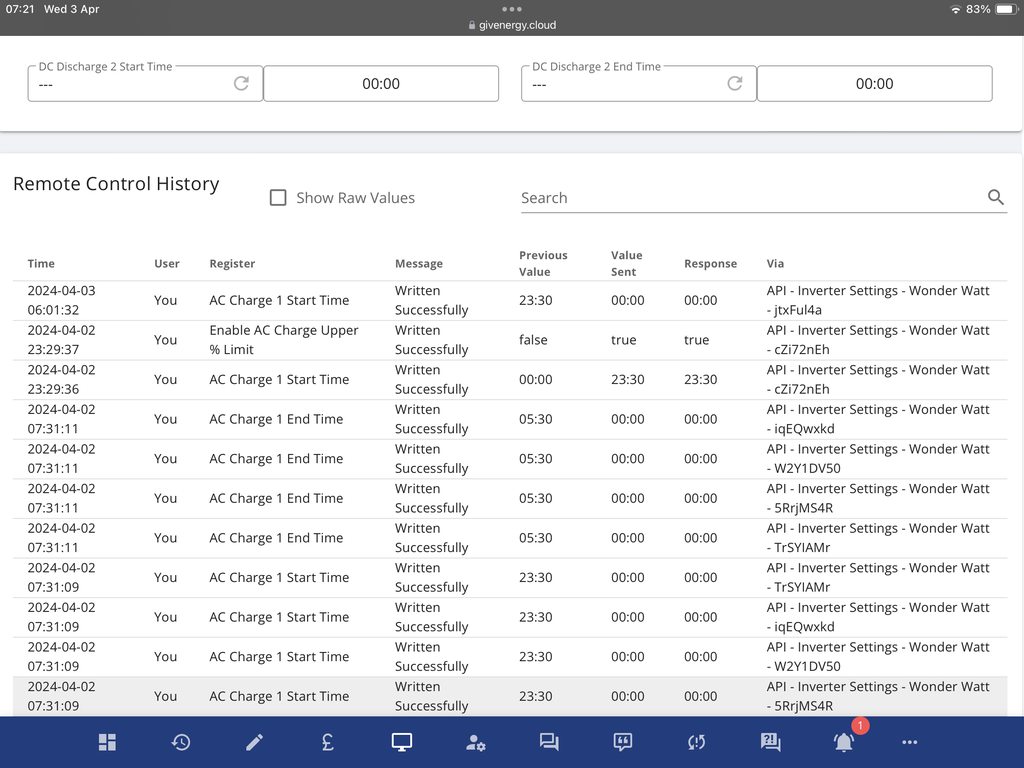Refresh DC Discharge 2 Start Time value
This screenshot has width=1024, height=768.
click(241, 84)
